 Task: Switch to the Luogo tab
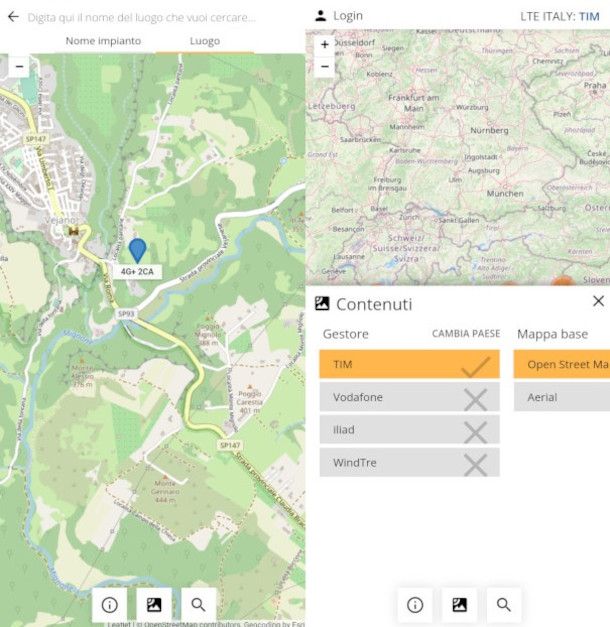205,41
